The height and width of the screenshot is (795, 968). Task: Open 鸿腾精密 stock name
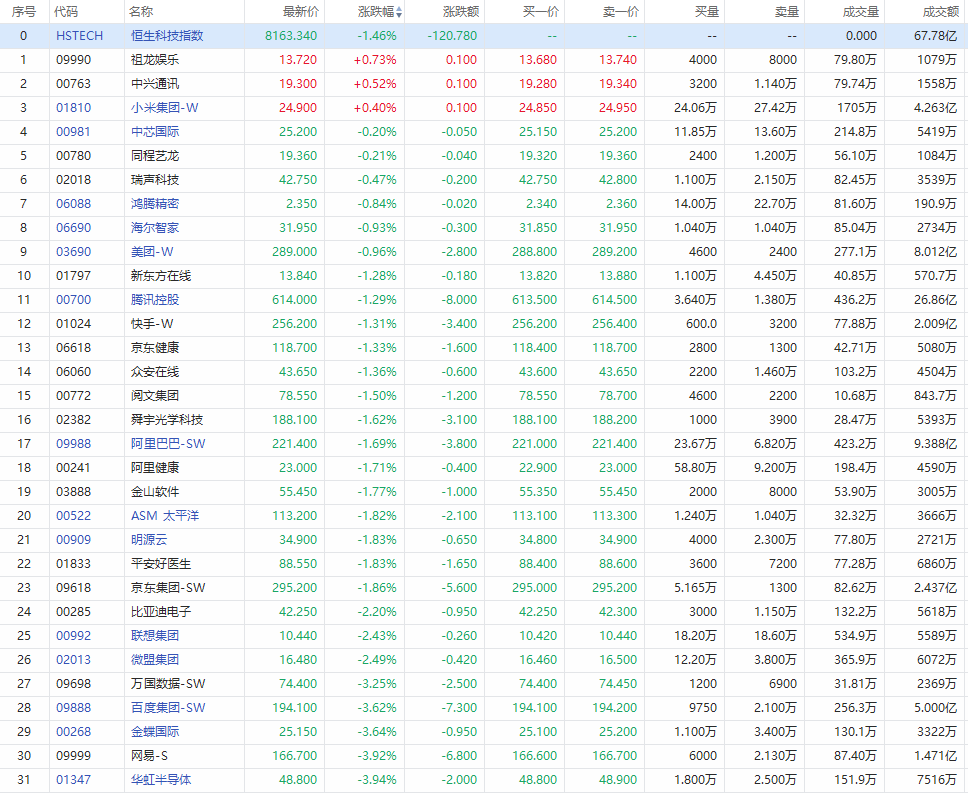coord(155,204)
